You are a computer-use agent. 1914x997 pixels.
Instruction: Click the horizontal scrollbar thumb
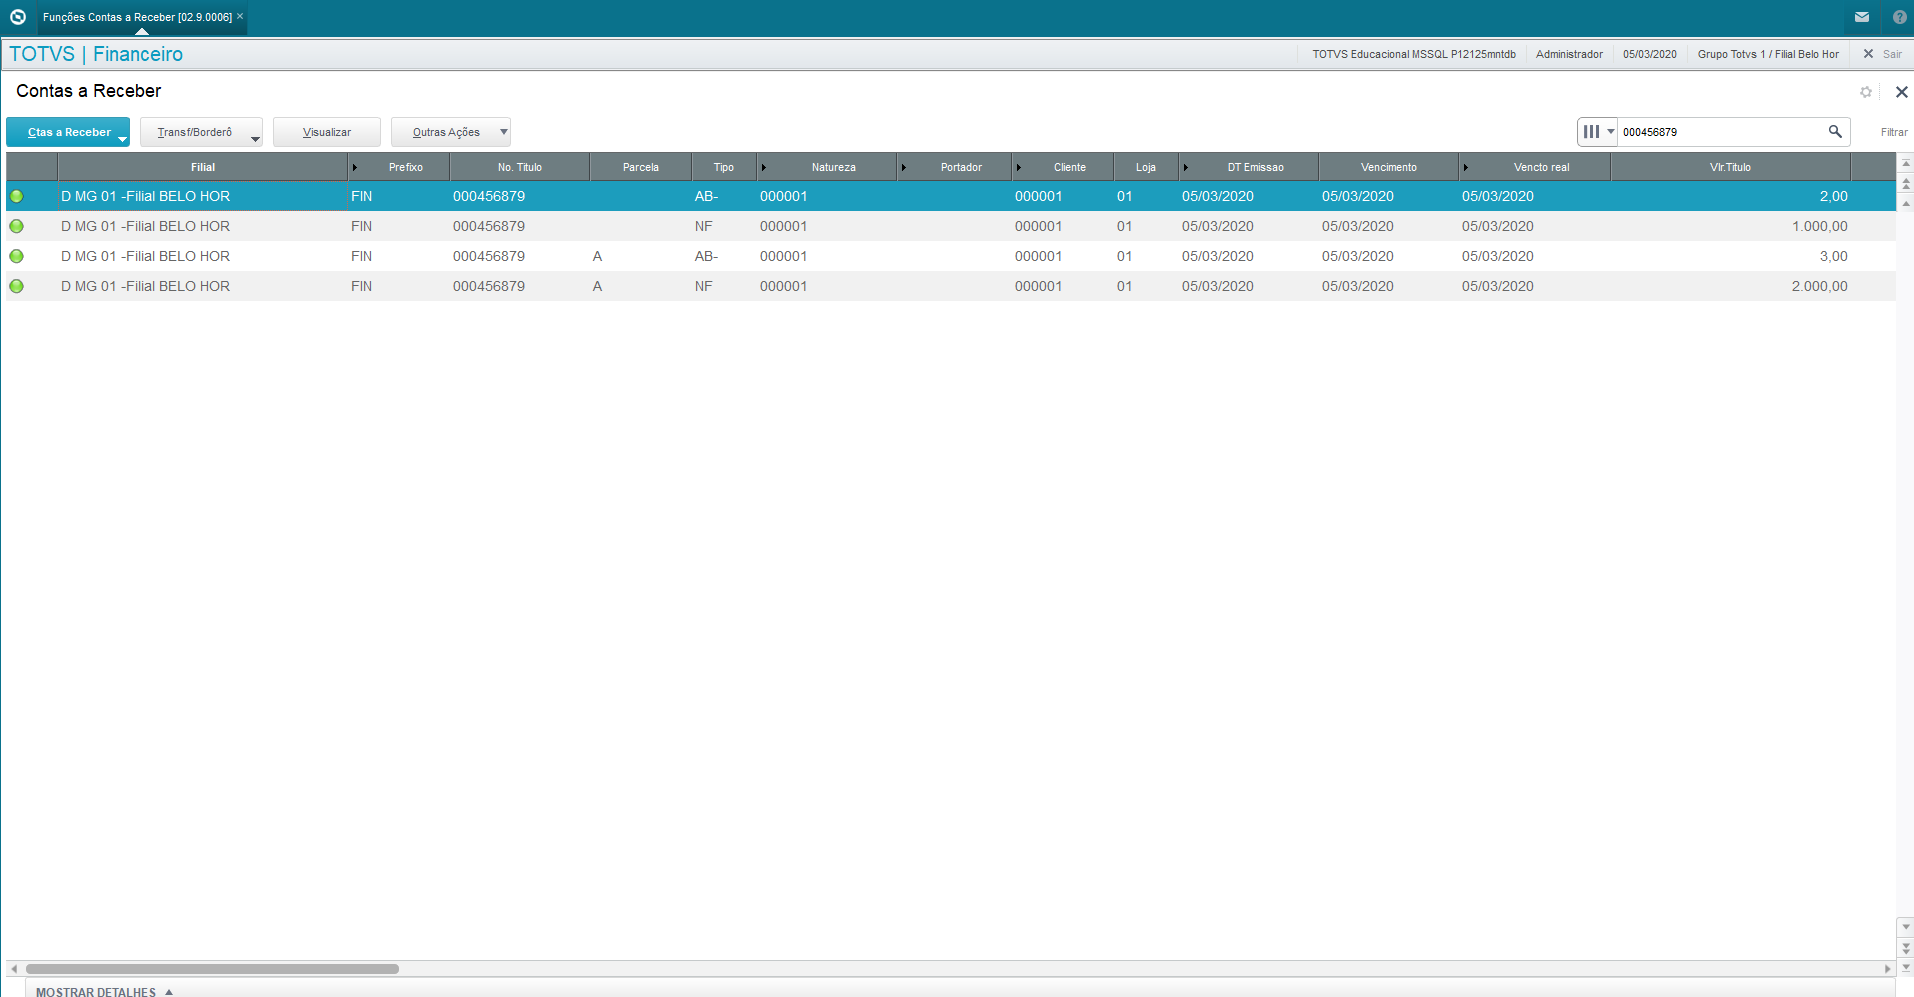pos(212,969)
